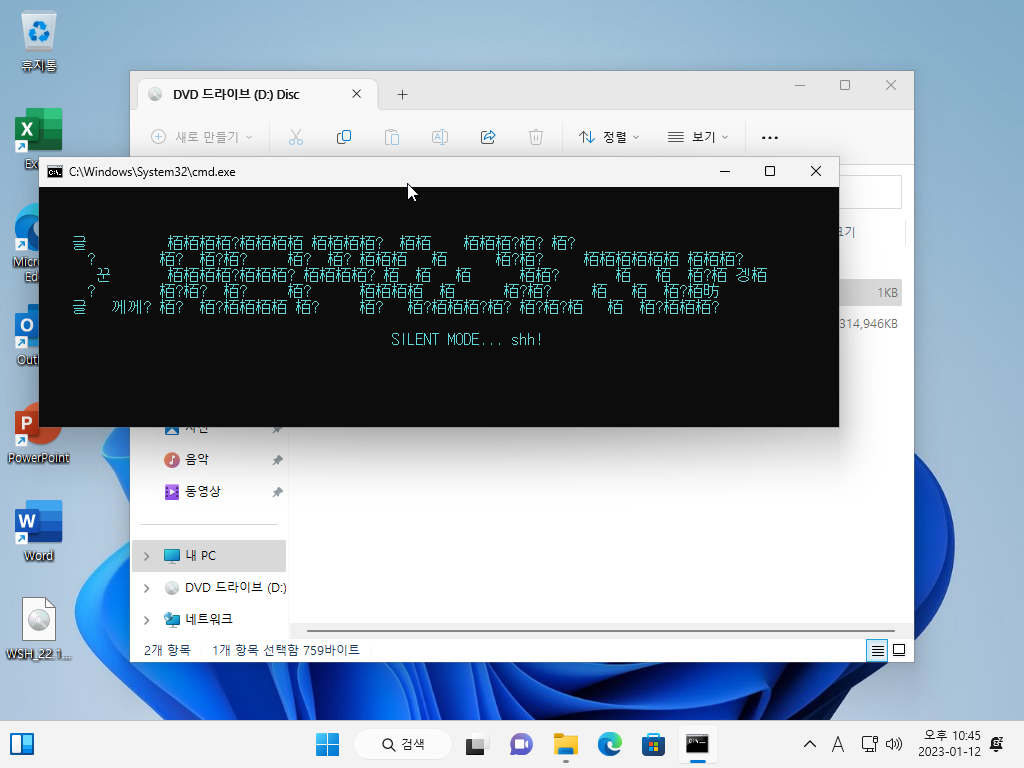
Task: Expand the 네트워크 tree node
Action: [146, 619]
